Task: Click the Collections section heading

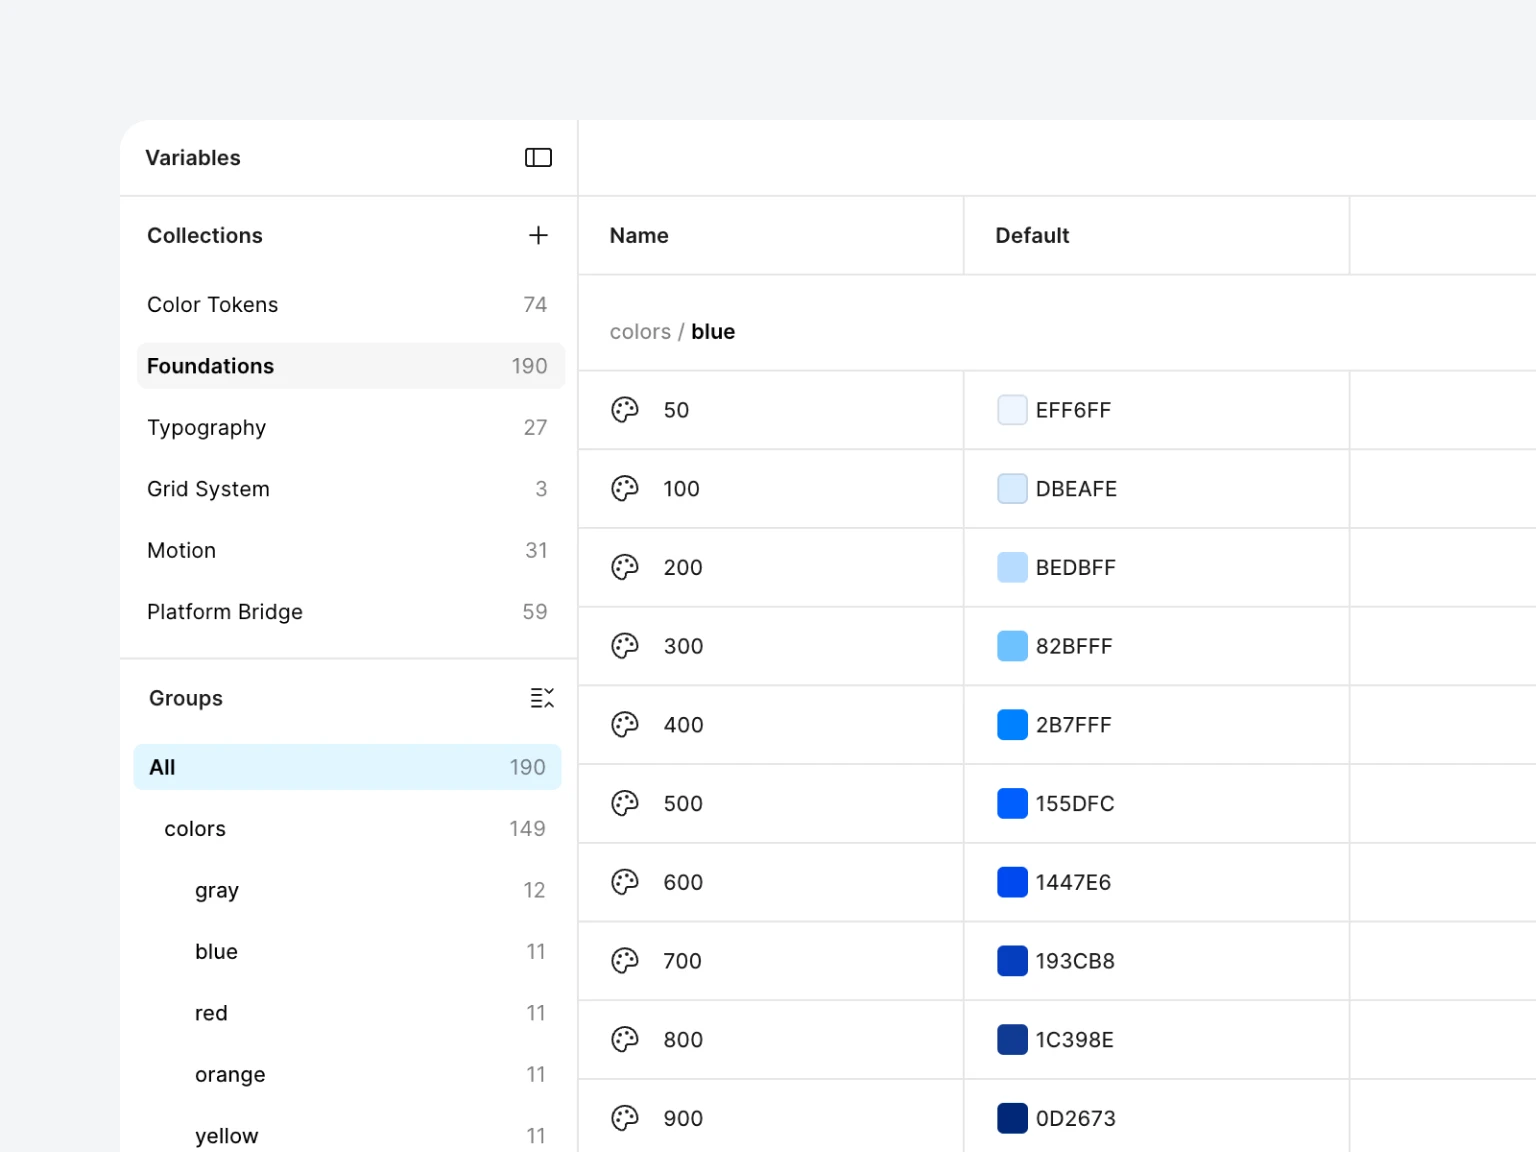Action: pos(205,236)
